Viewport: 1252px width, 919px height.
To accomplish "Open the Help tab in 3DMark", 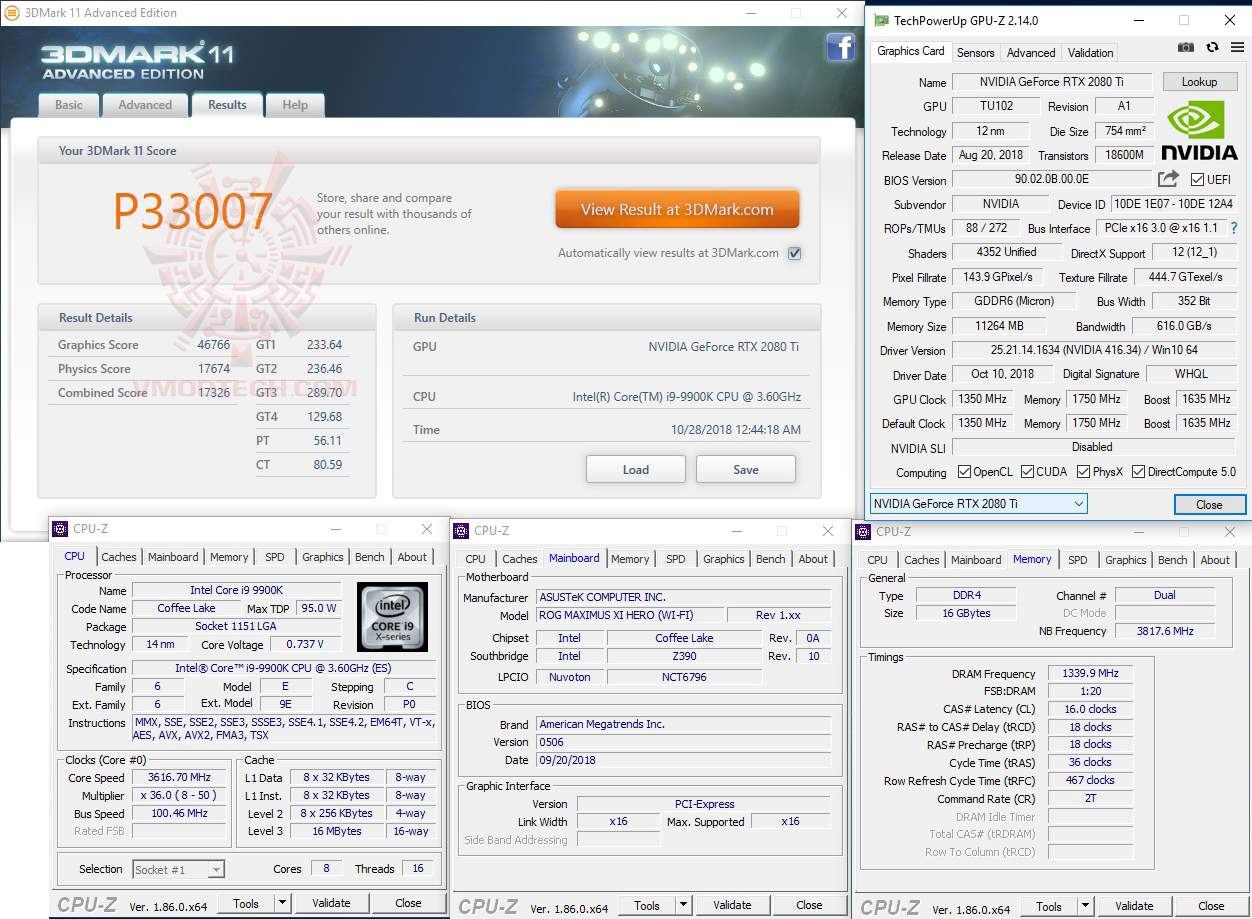I will [295, 105].
